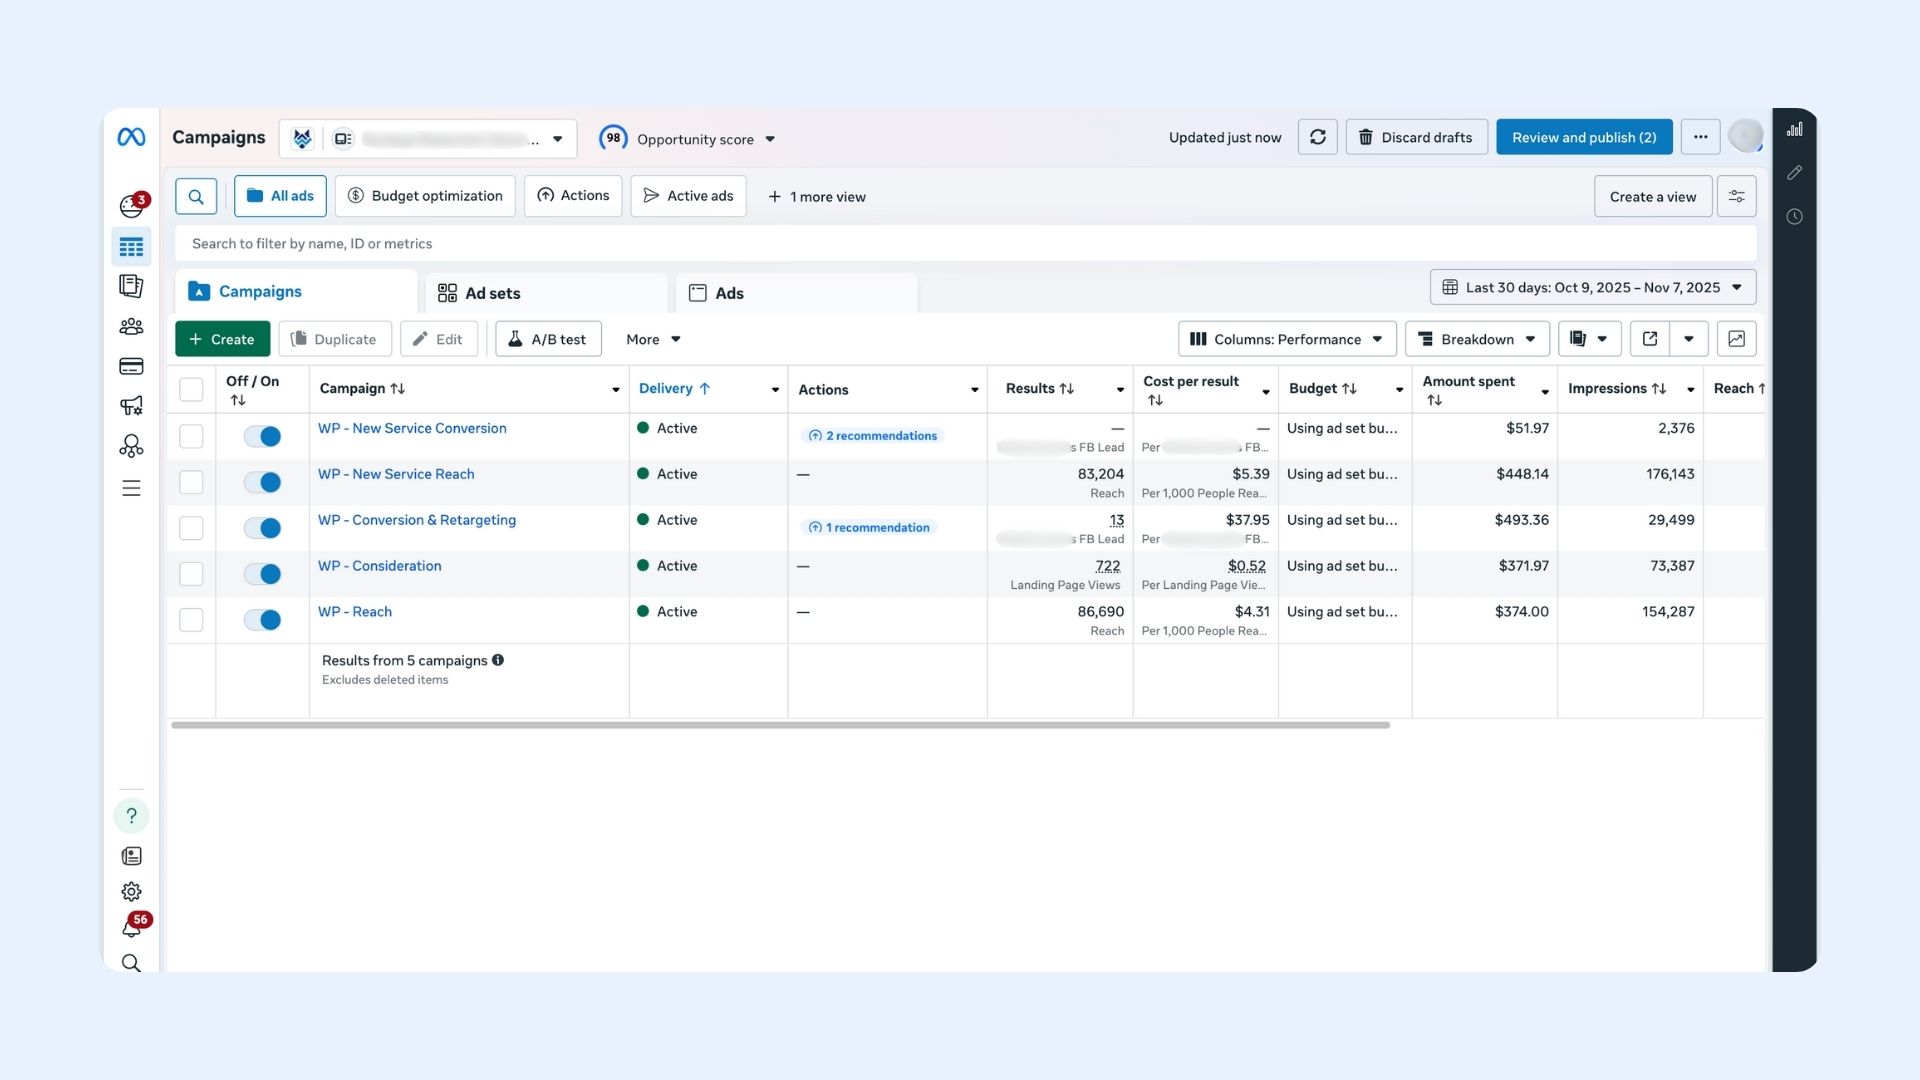
Task: Select the WP - New Service Reach checkbox
Action: [191, 482]
